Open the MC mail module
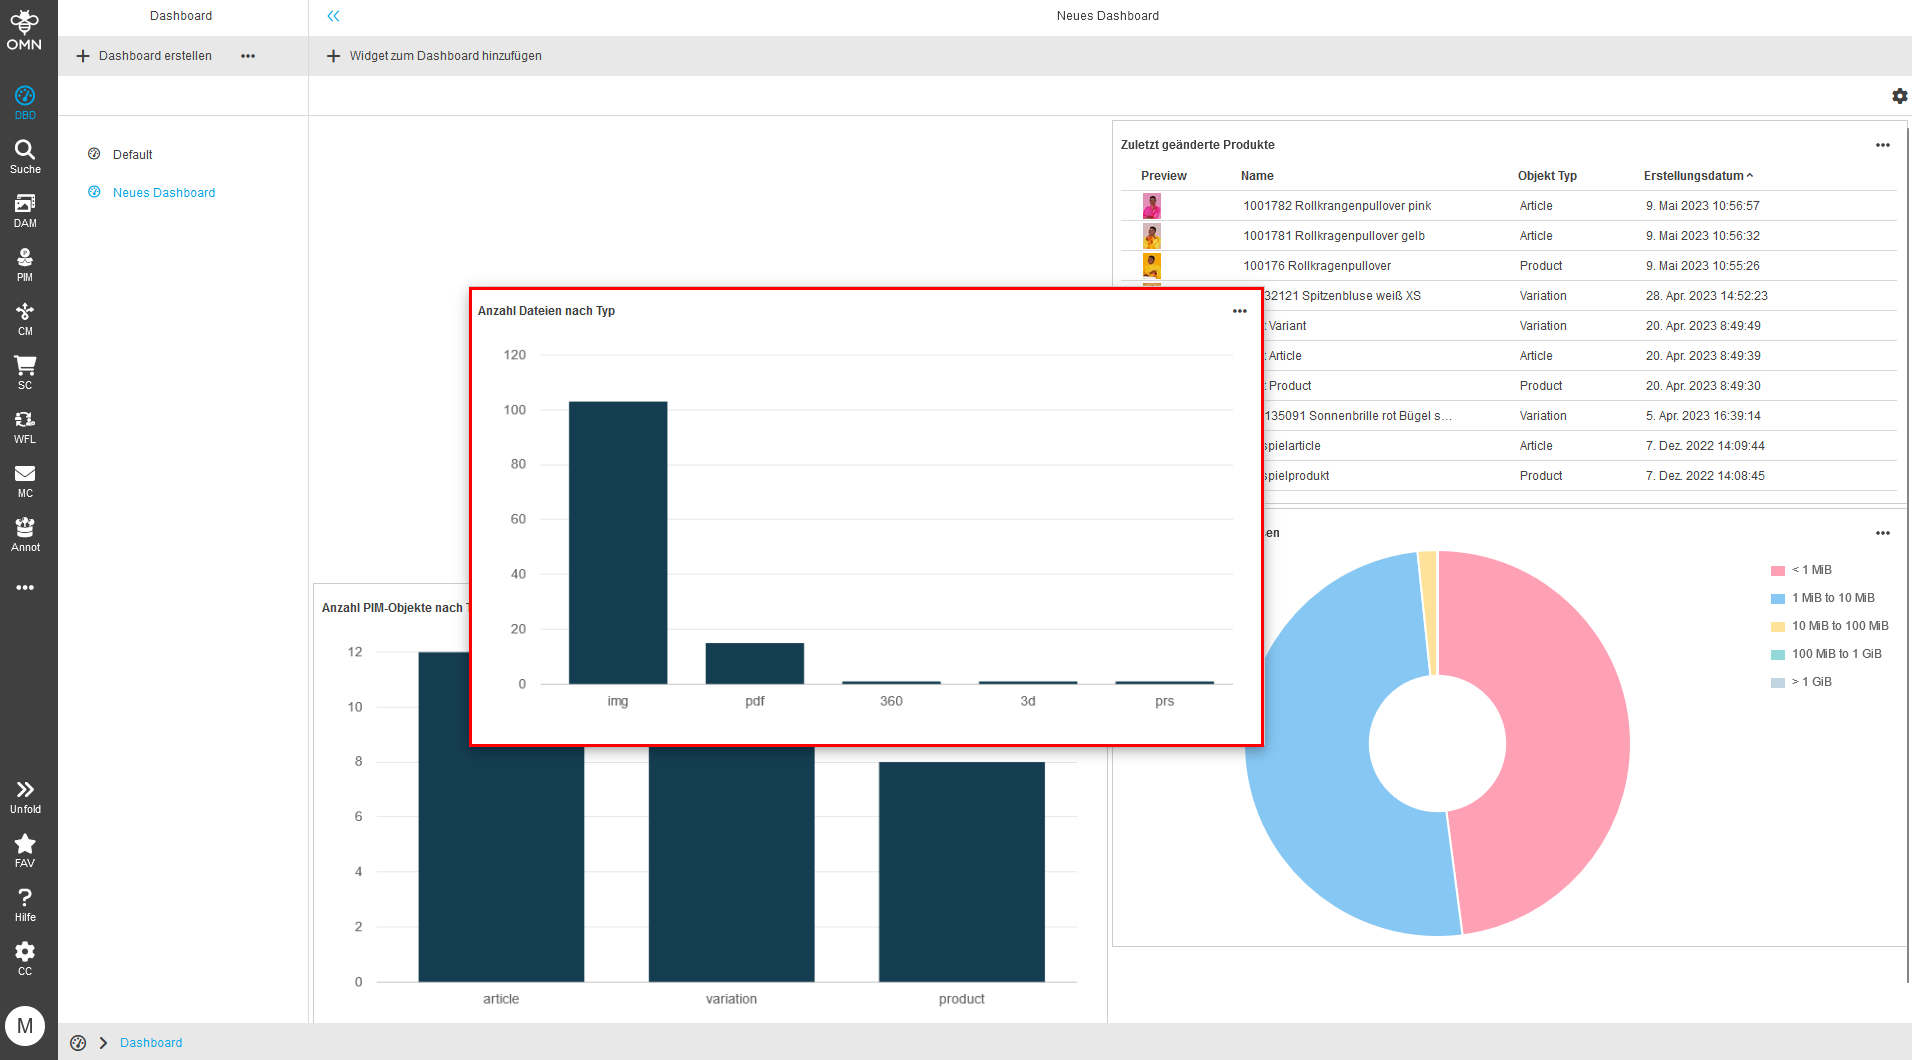Viewport: 1920px width, 1060px height. coord(25,480)
